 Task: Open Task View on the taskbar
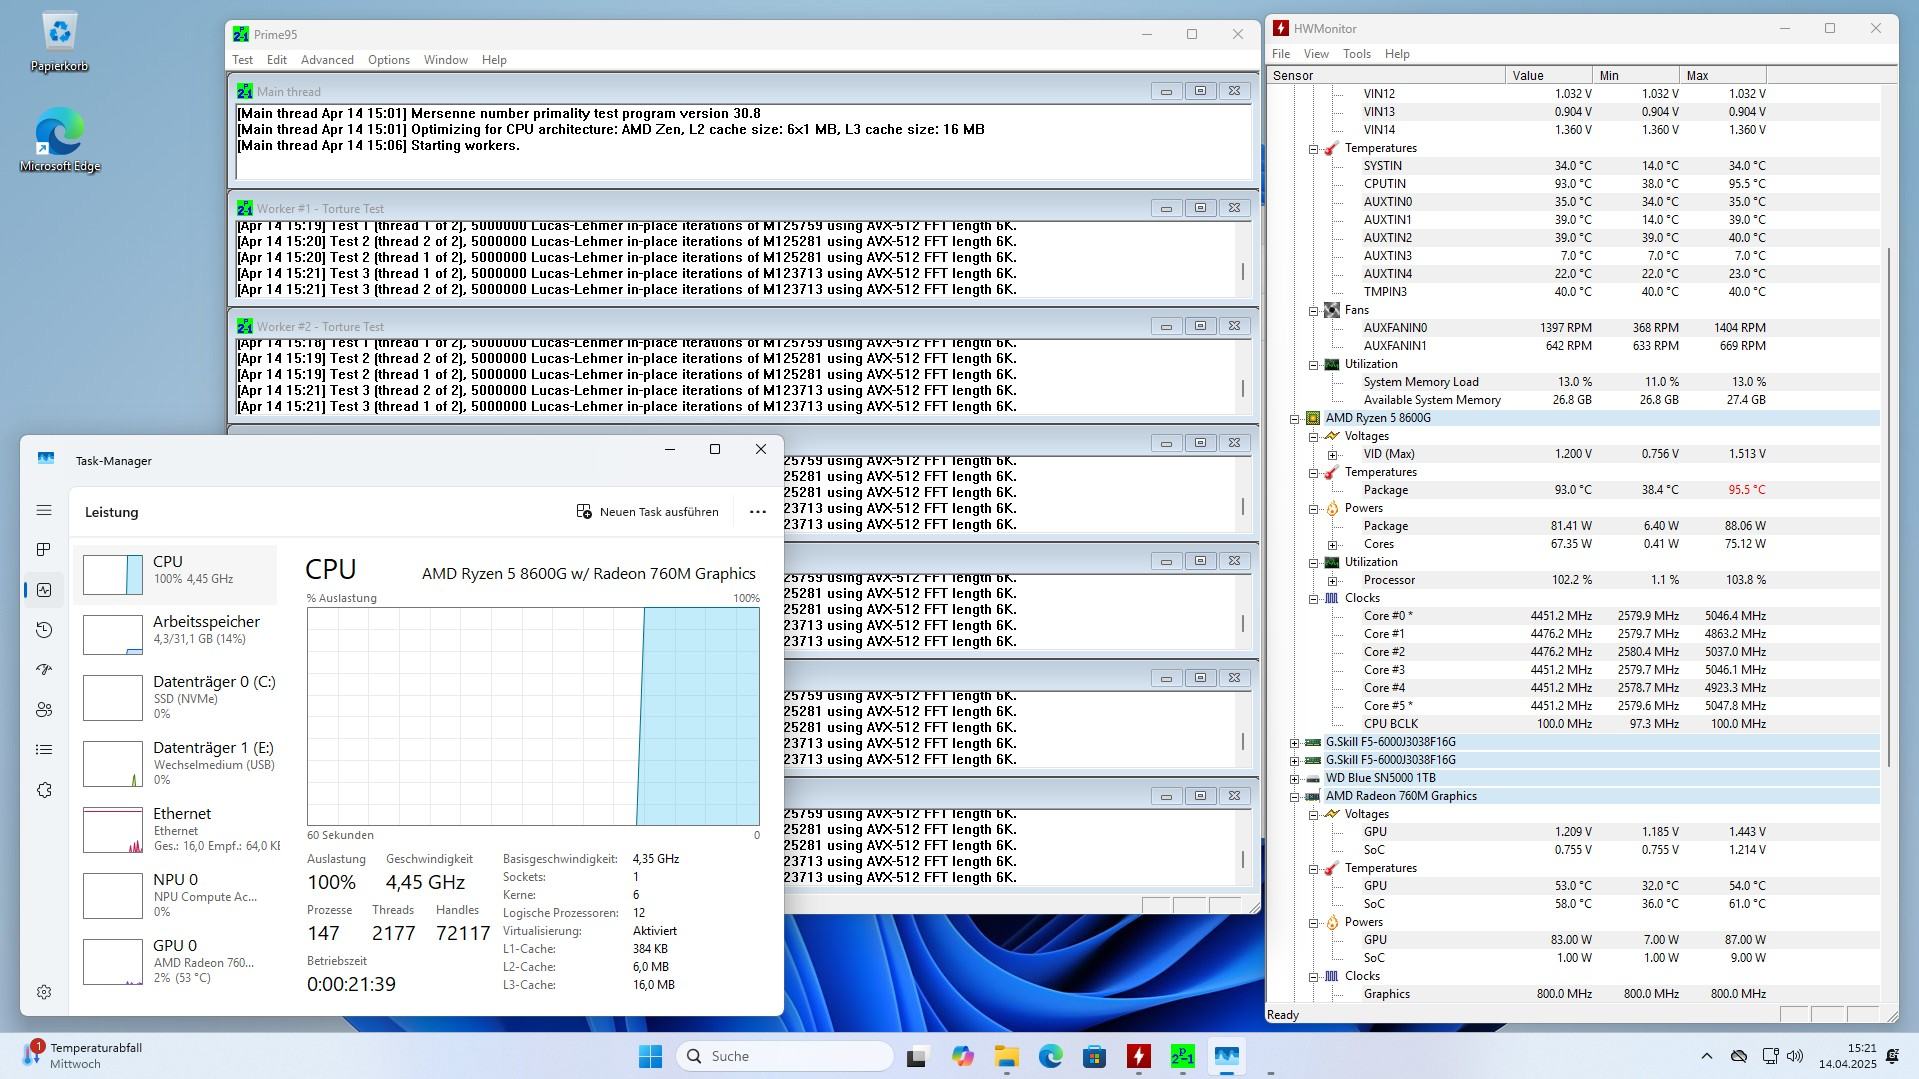point(917,1056)
